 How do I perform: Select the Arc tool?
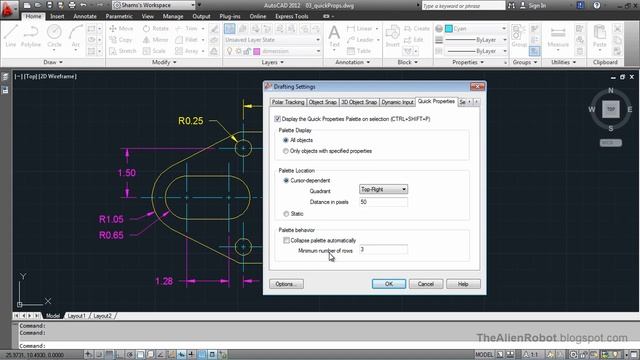pos(76,36)
